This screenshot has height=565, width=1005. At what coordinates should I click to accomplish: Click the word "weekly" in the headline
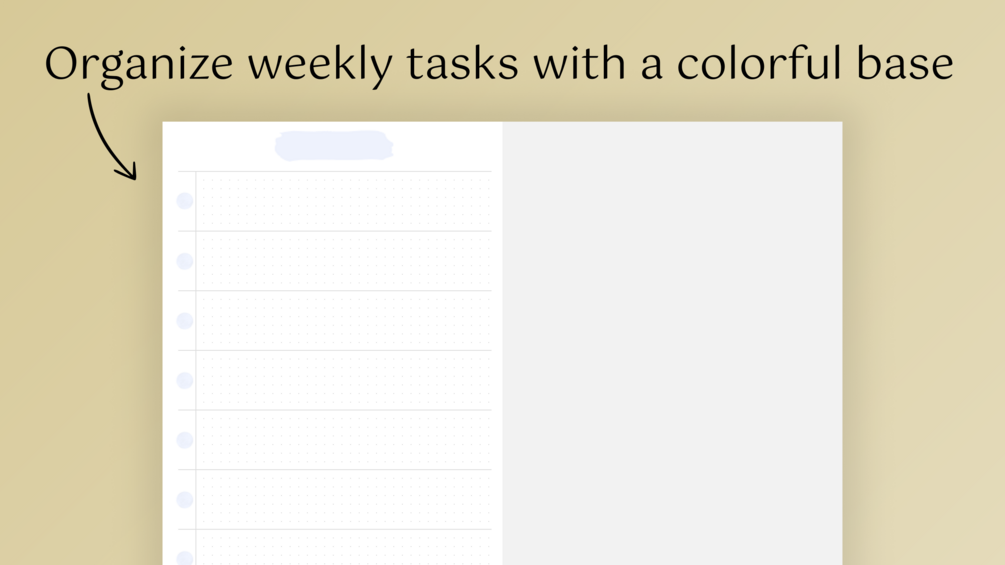pos(320,65)
